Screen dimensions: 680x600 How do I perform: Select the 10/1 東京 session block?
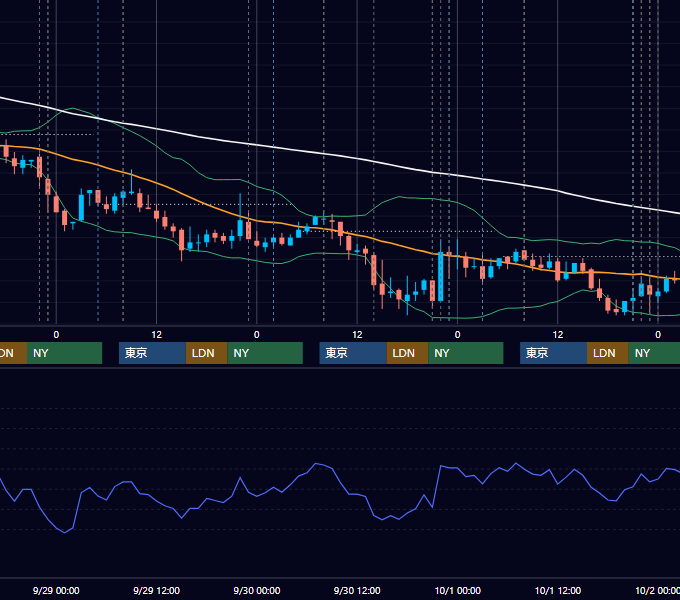coord(553,353)
